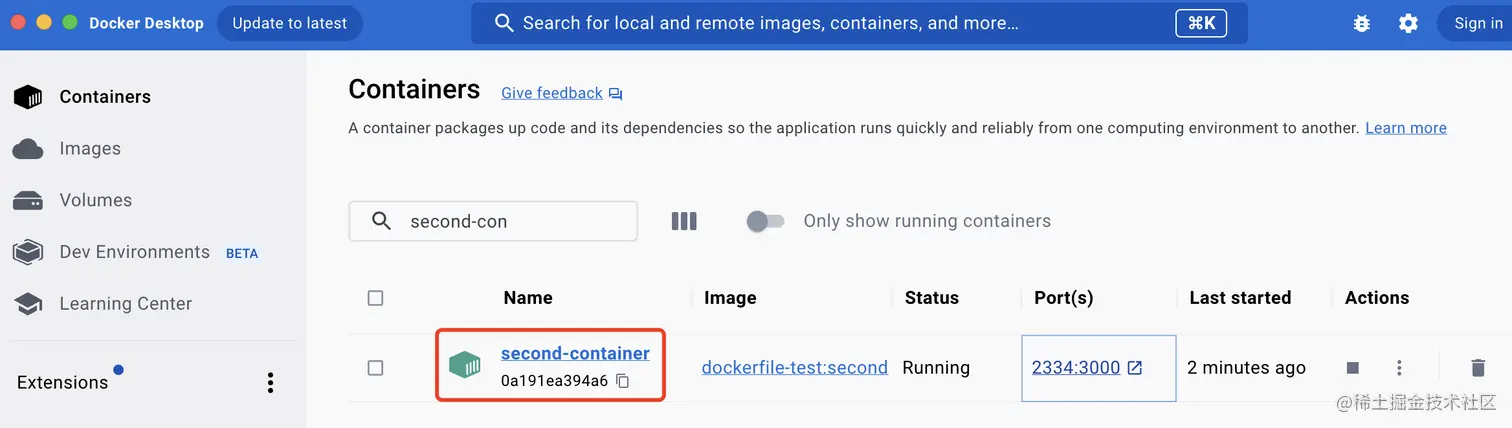Delete second-container with trash icon
The height and width of the screenshot is (428, 1512).
coord(1478,368)
